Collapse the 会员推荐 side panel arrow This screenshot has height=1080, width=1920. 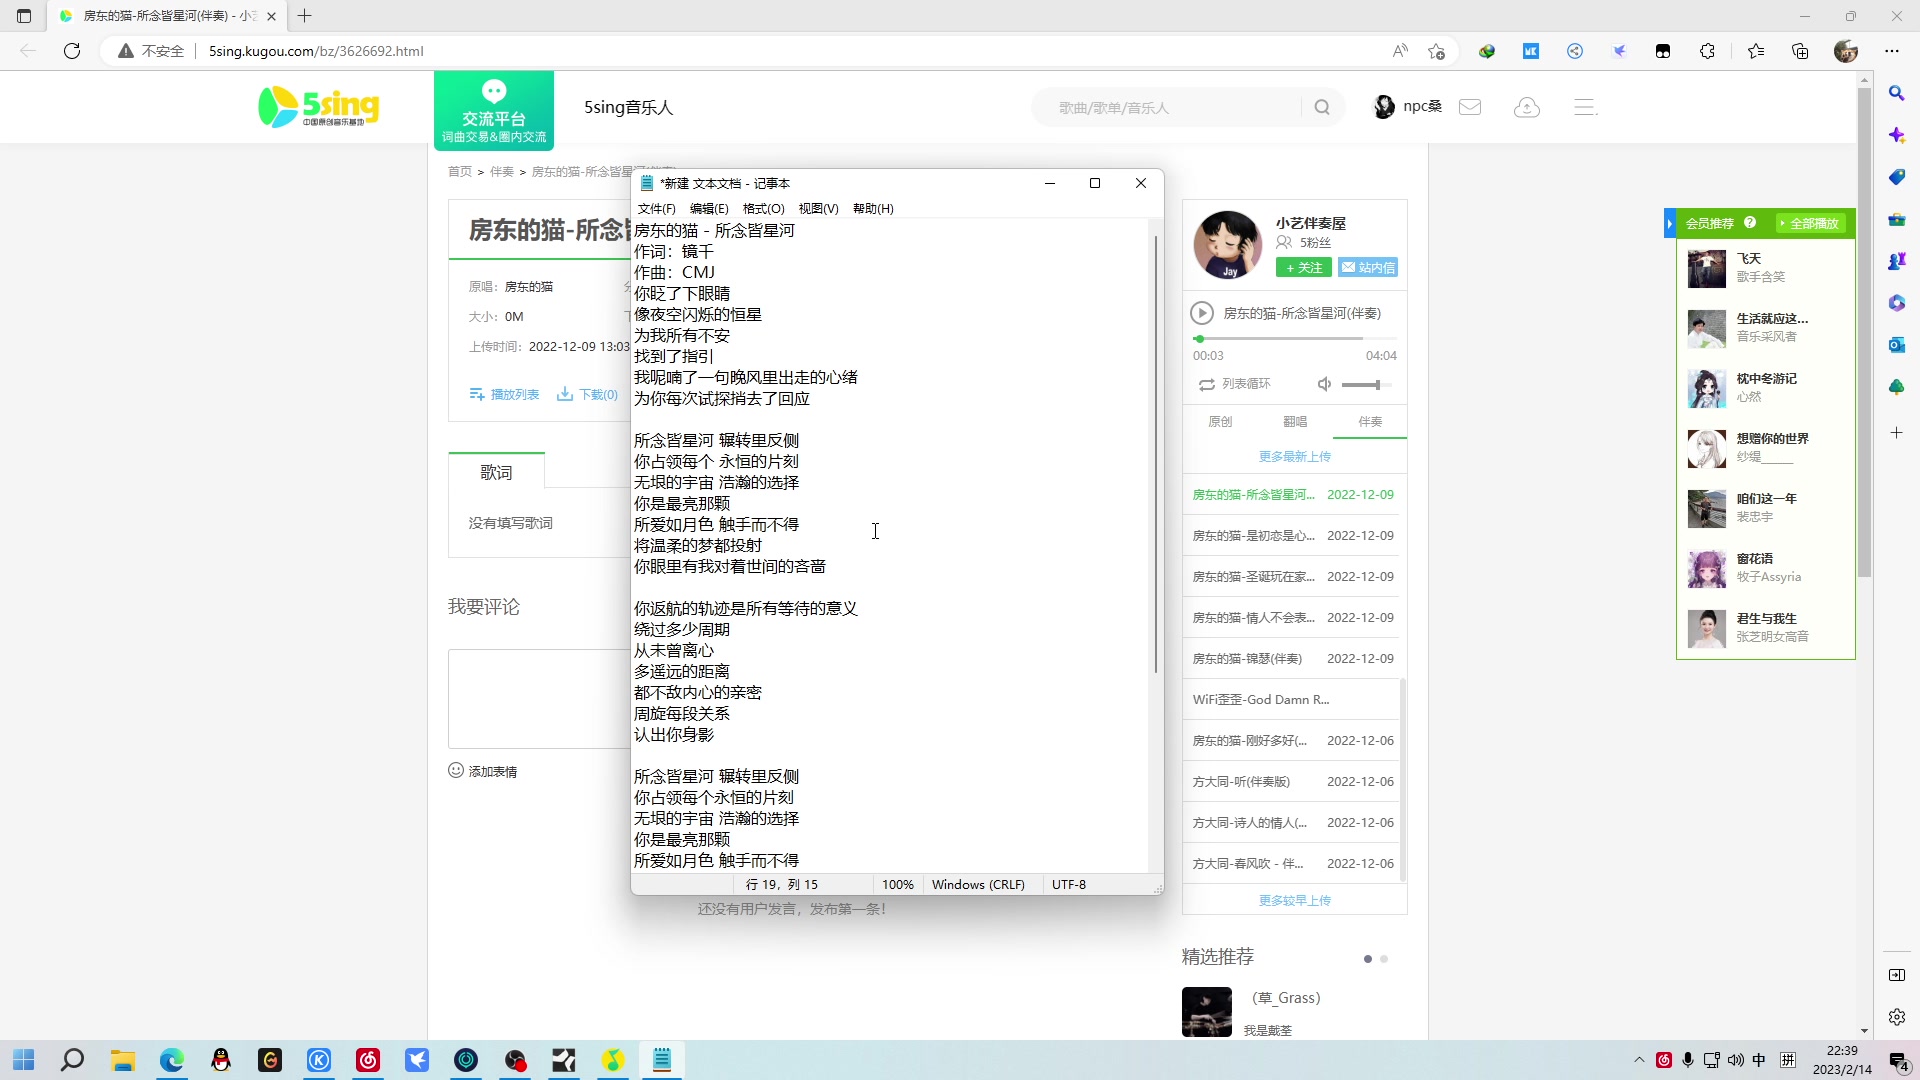coord(1668,223)
